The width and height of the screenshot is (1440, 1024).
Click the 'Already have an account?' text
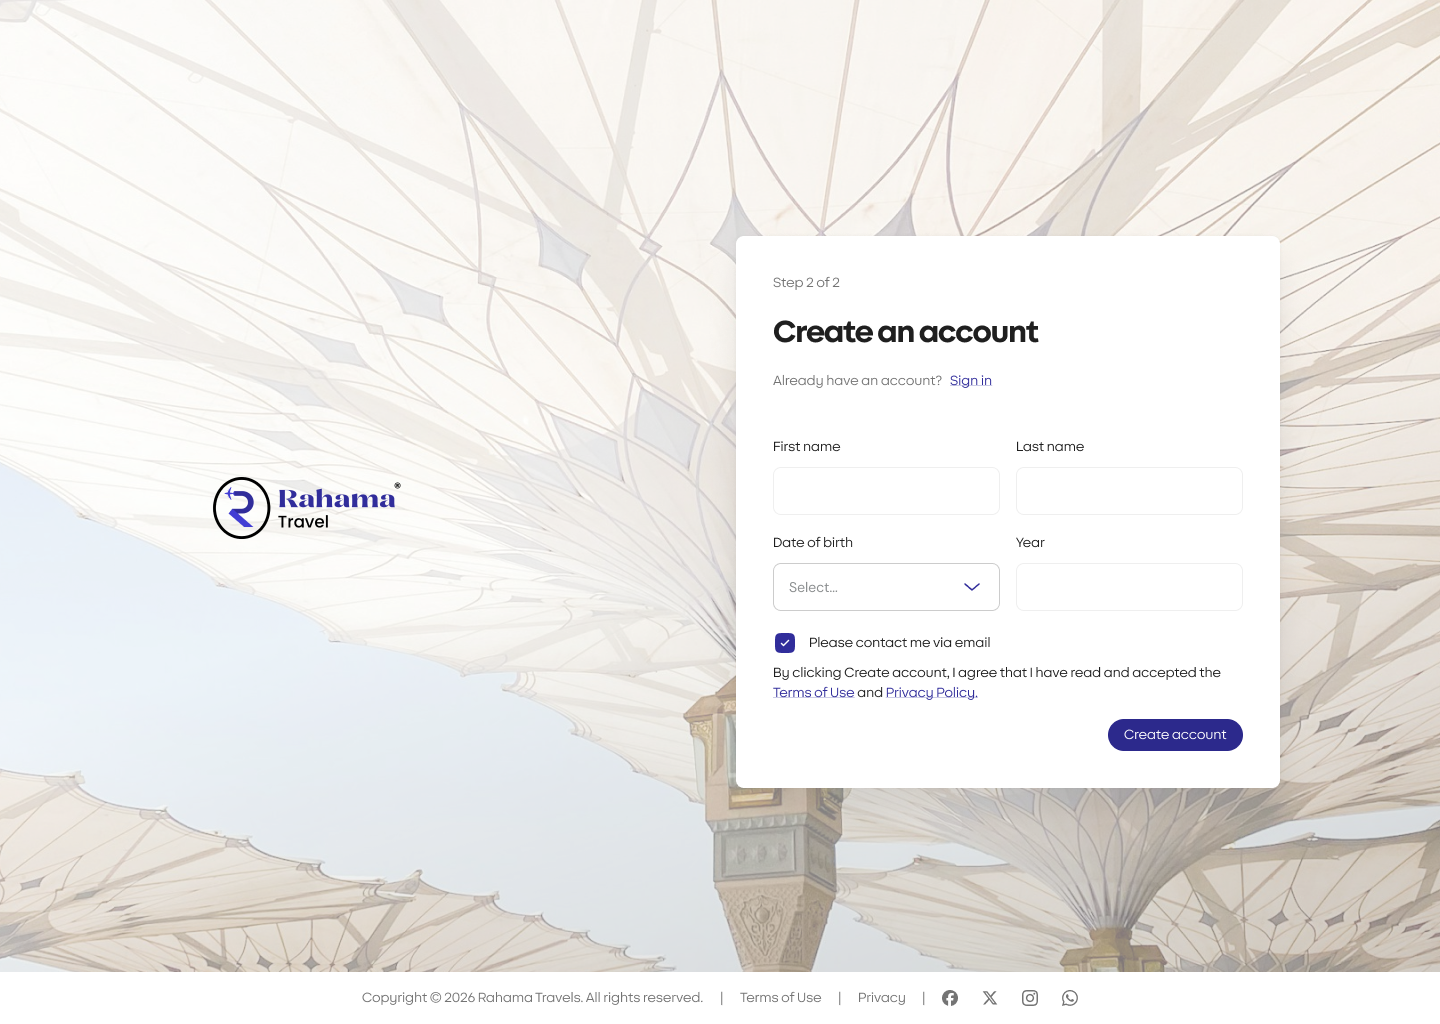click(857, 381)
